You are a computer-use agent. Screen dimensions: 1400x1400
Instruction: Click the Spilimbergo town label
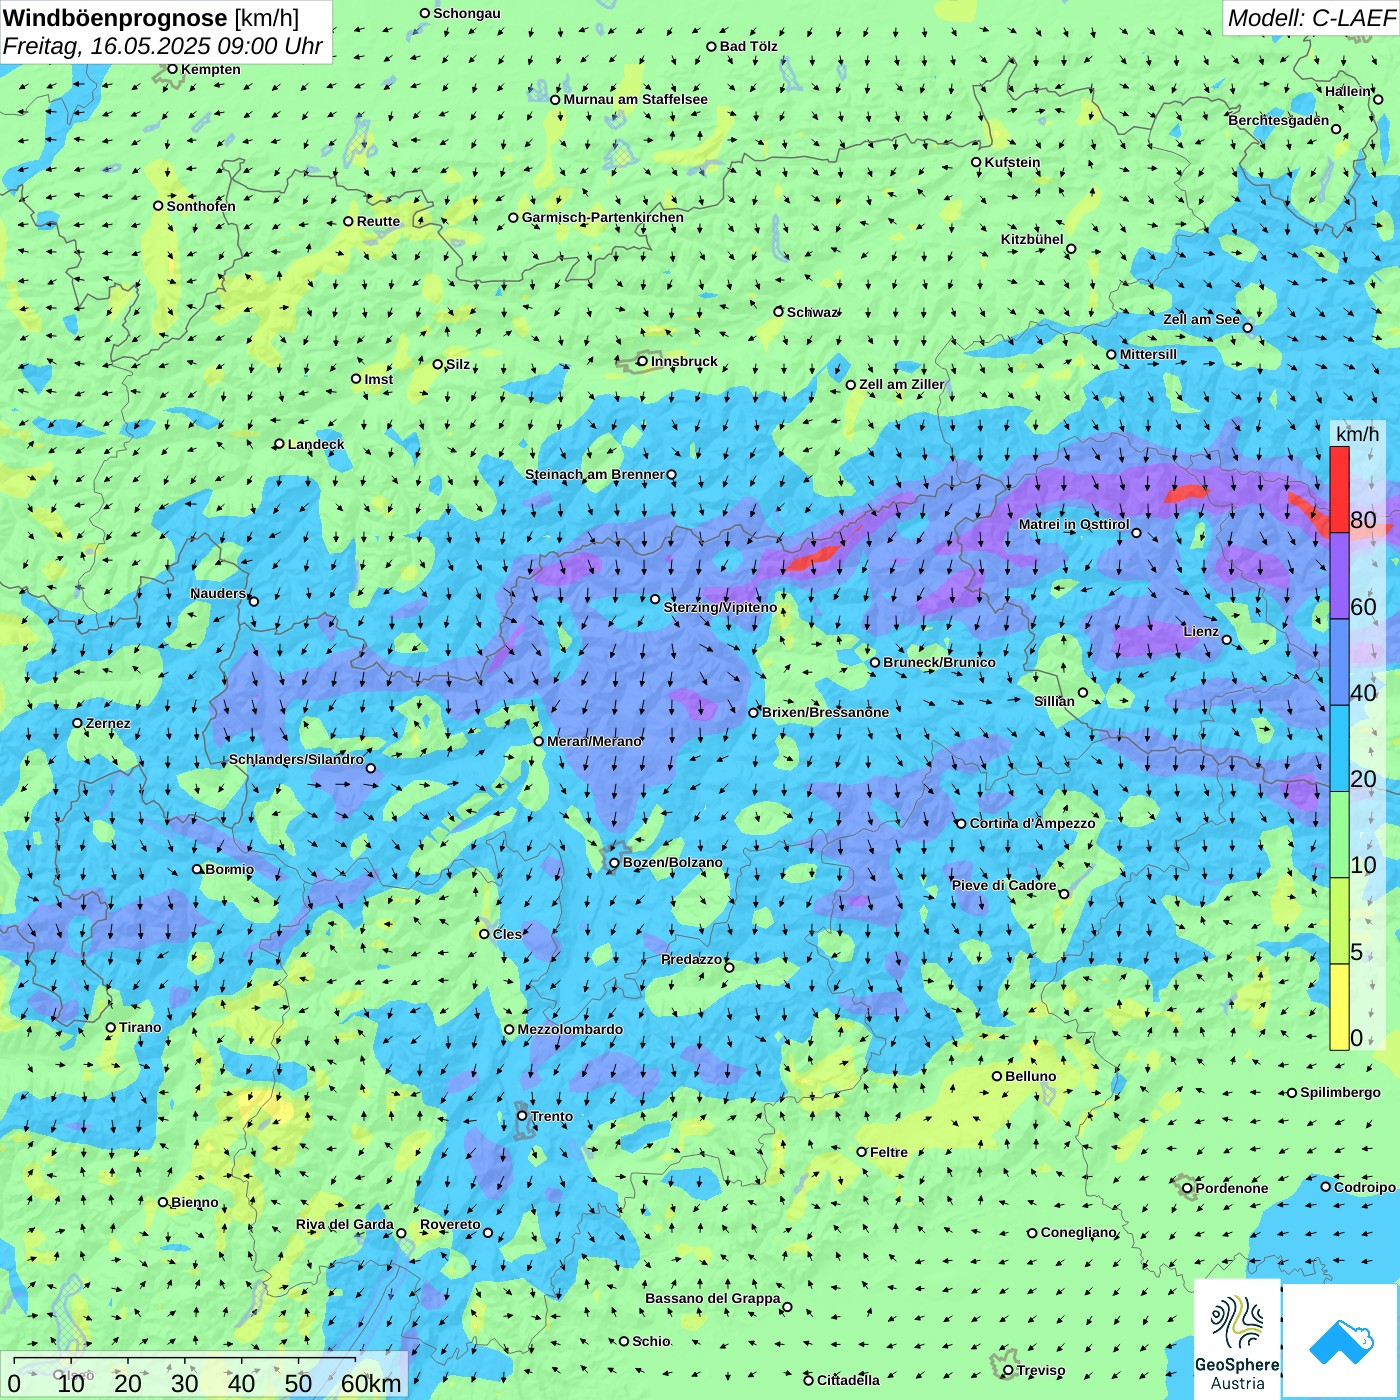[1341, 1092]
